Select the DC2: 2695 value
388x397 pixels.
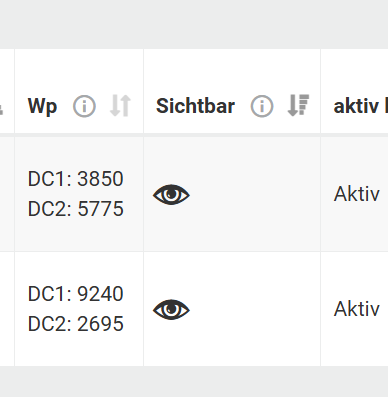pos(76,324)
